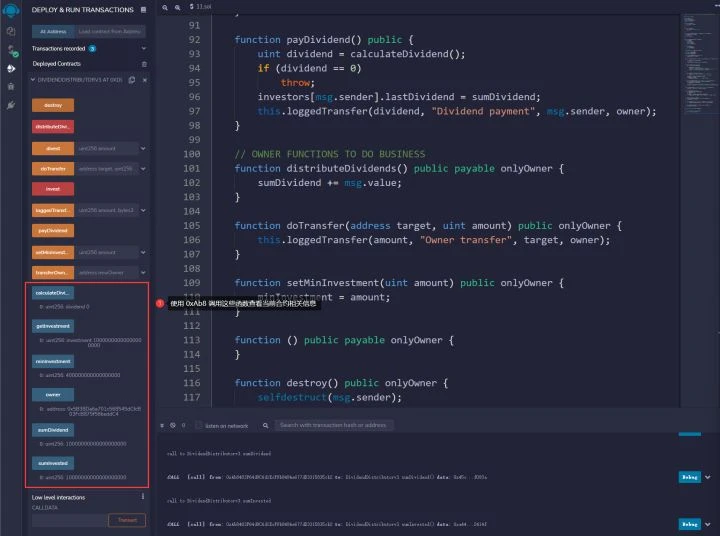Viewport: 720px width, 536px height.
Task: Debug the sumDividend call transaction
Action: click(x=689, y=477)
